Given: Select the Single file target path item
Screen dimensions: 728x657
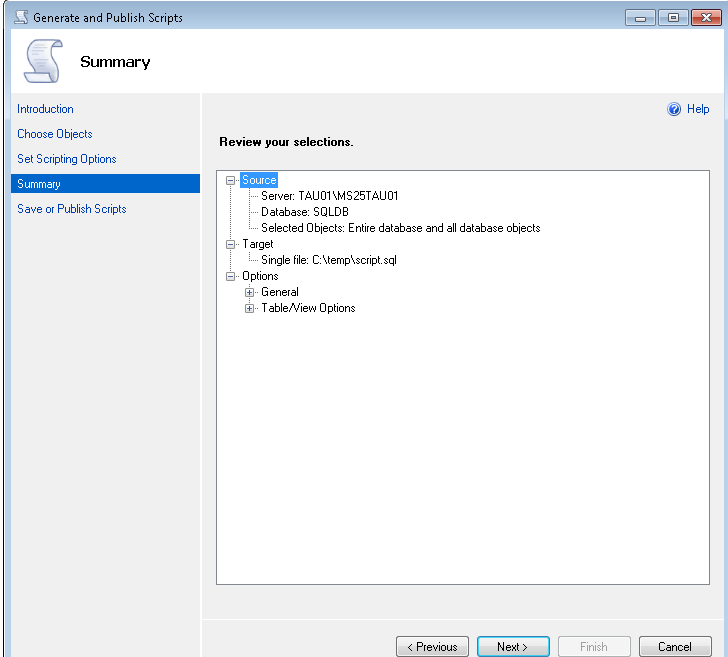Looking at the screenshot, I should click(x=330, y=260).
